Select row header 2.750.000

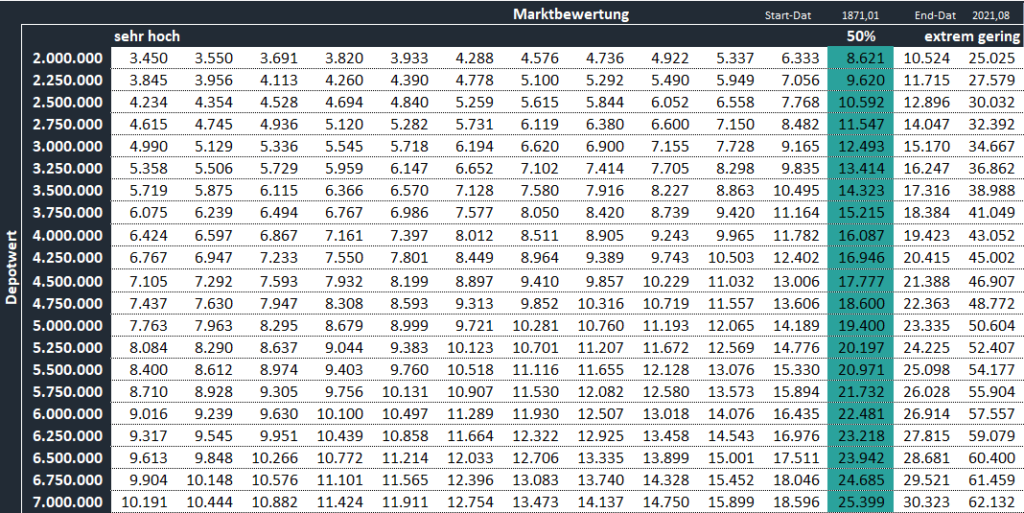68,125
